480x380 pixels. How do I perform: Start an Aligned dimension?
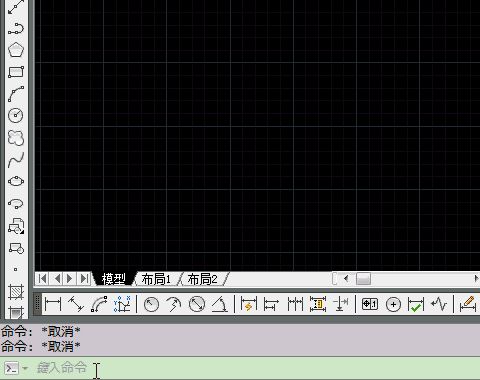[x=76, y=304]
